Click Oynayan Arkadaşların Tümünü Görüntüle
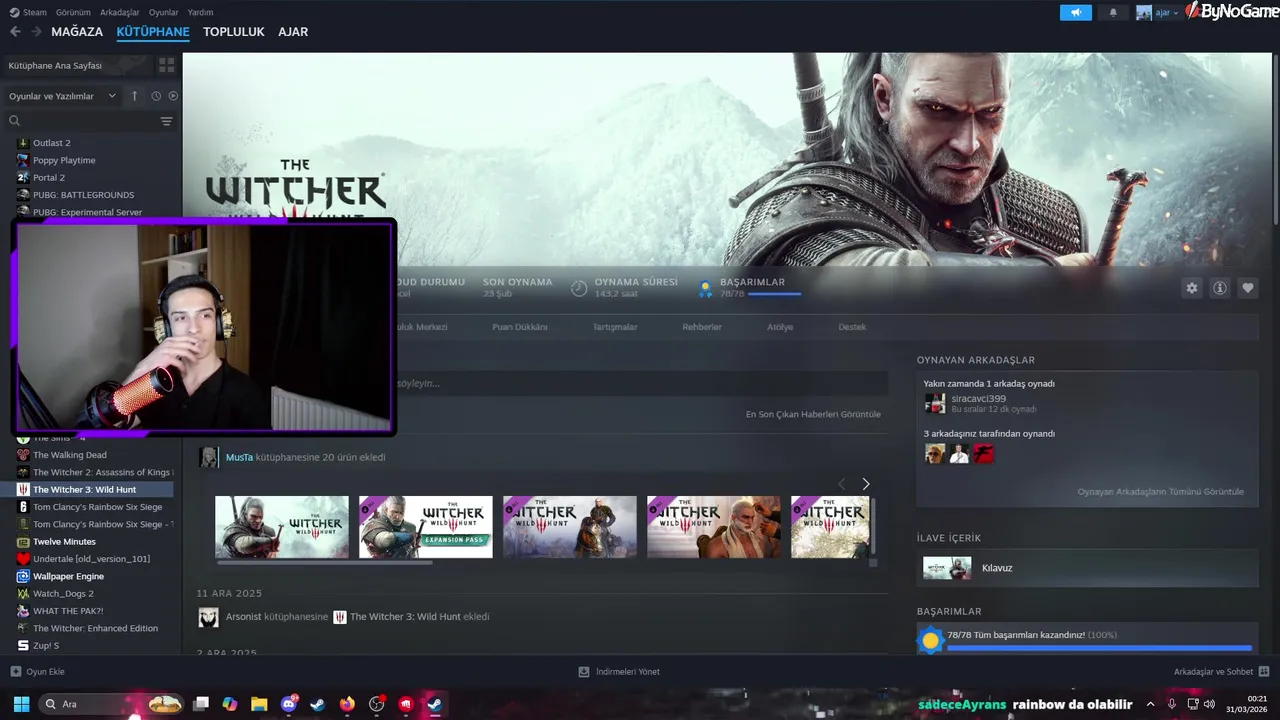1280x720 pixels. [x=1161, y=491]
